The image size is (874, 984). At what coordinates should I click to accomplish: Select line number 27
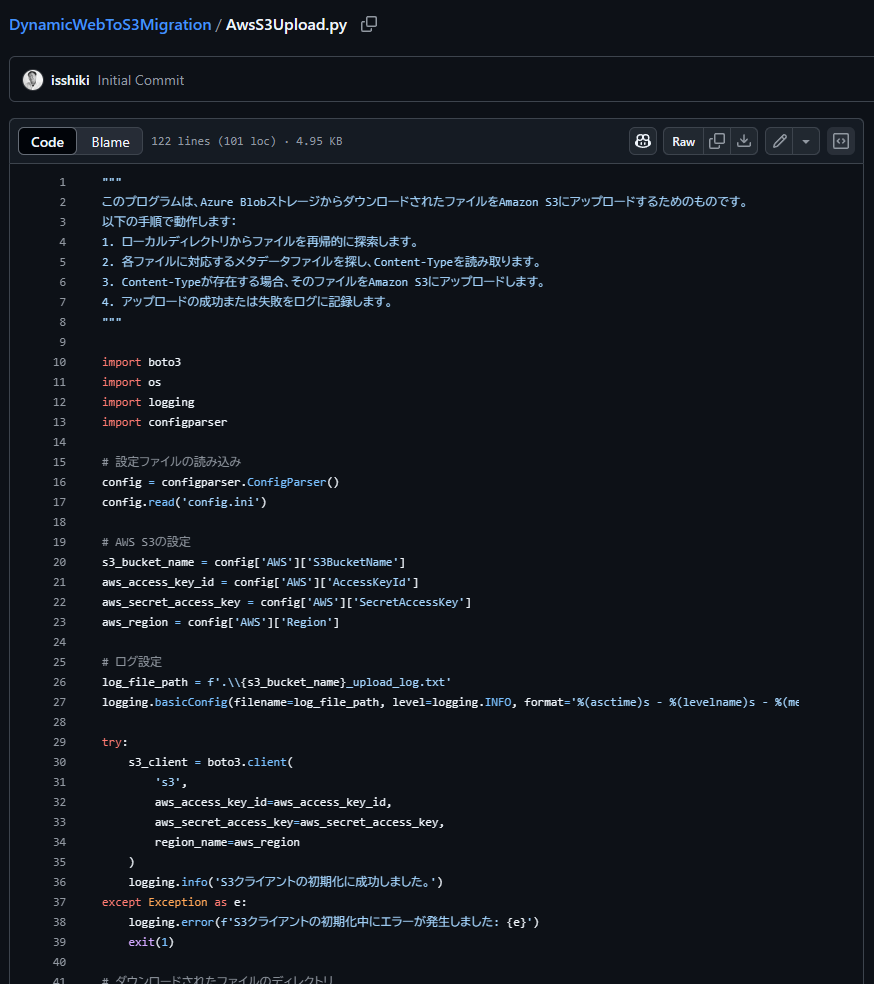[x=57, y=701]
